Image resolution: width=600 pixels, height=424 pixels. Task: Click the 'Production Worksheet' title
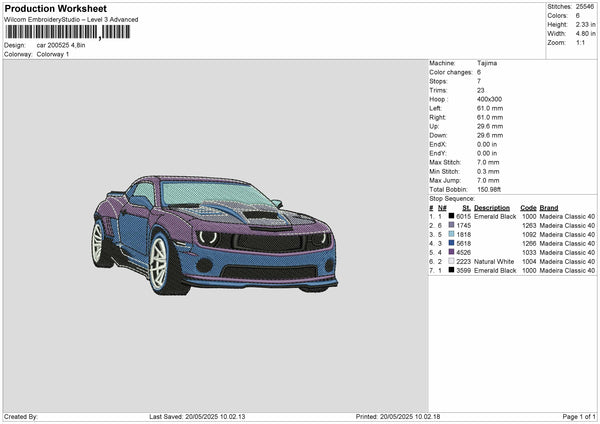tap(55, 8)
